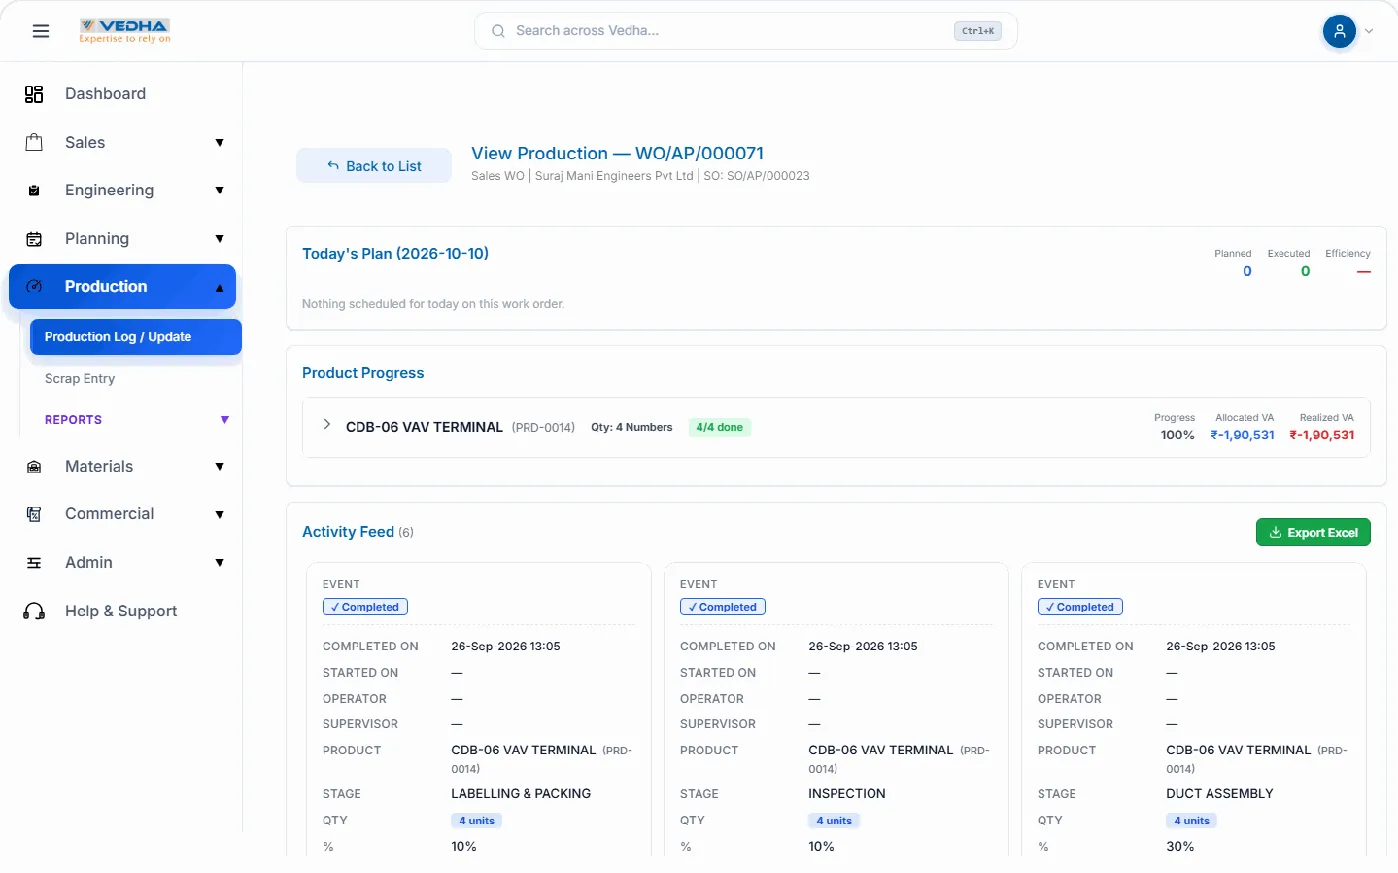Click the 4 units badge in Inspection card

[x=834, y=821]
